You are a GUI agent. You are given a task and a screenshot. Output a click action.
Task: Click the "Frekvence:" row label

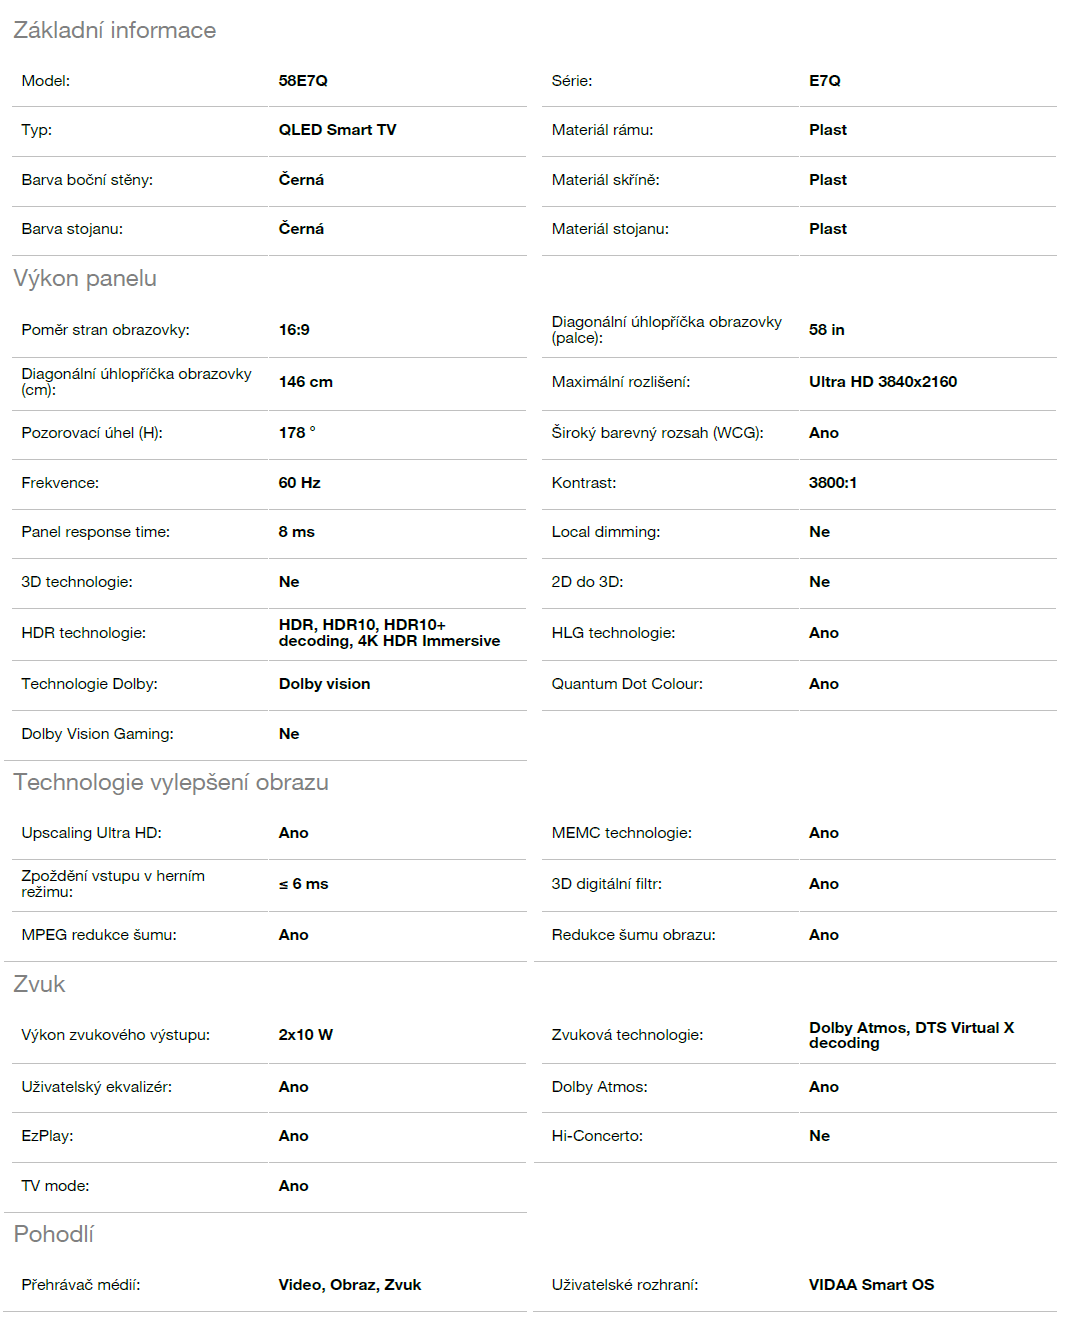tap(60, 483)
